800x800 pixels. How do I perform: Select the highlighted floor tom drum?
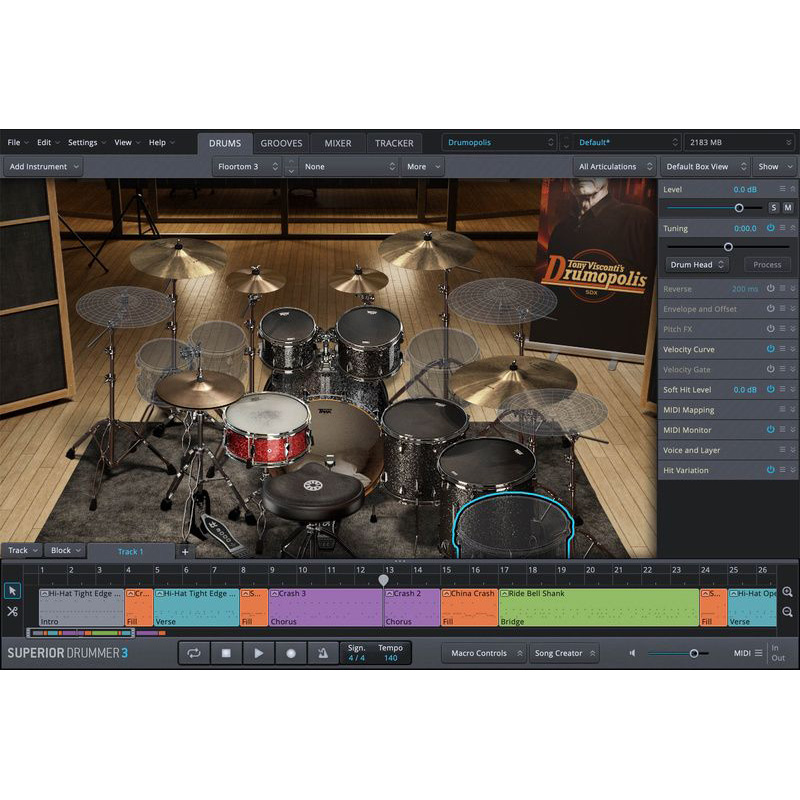click(x=513, y=526)
